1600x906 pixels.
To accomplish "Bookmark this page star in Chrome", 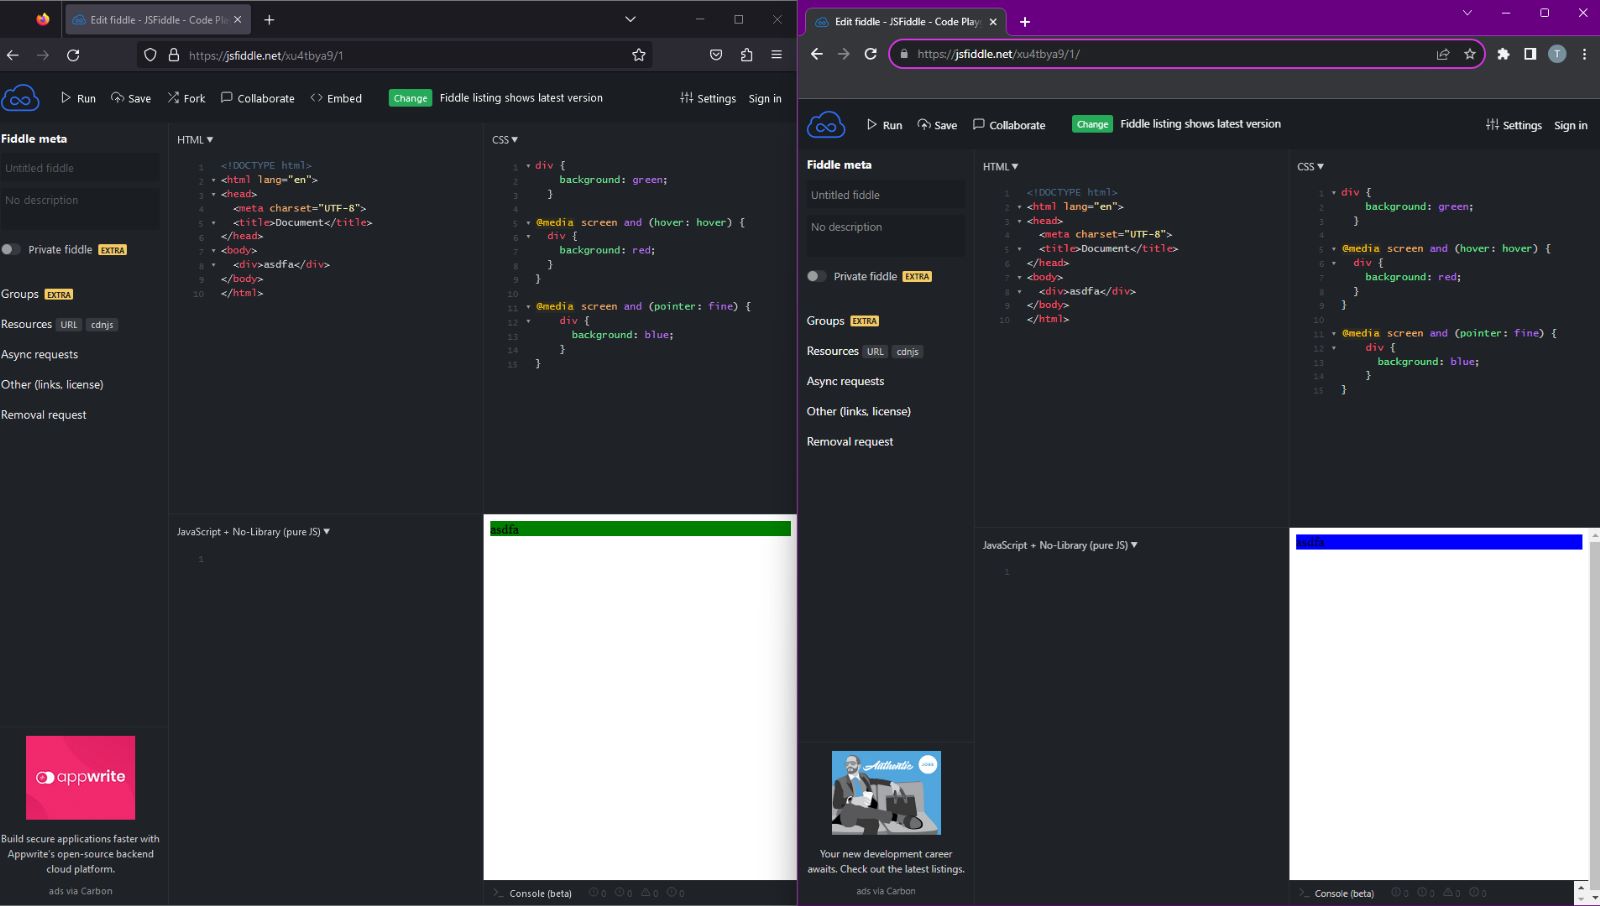I will click(1470, 54).
